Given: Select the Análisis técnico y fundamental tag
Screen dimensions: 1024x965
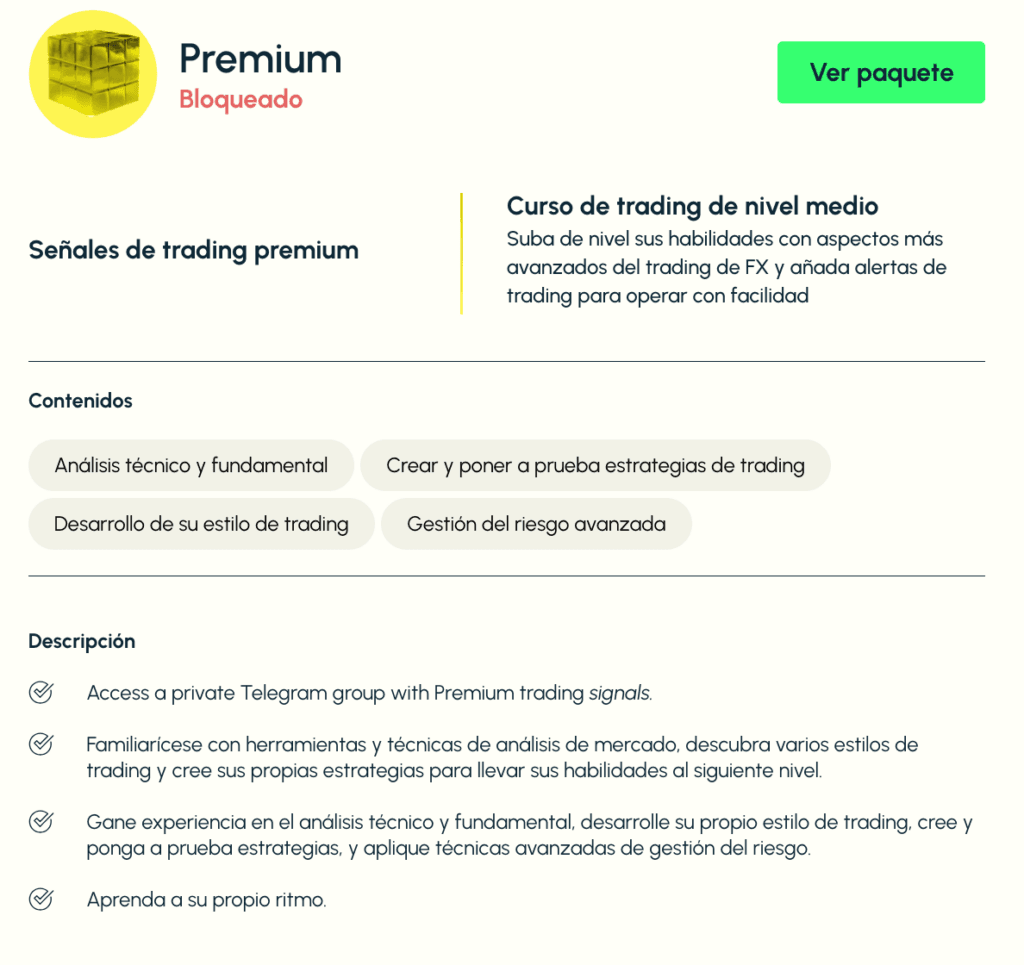Looking at the screenshot, I should click(191, 465).
